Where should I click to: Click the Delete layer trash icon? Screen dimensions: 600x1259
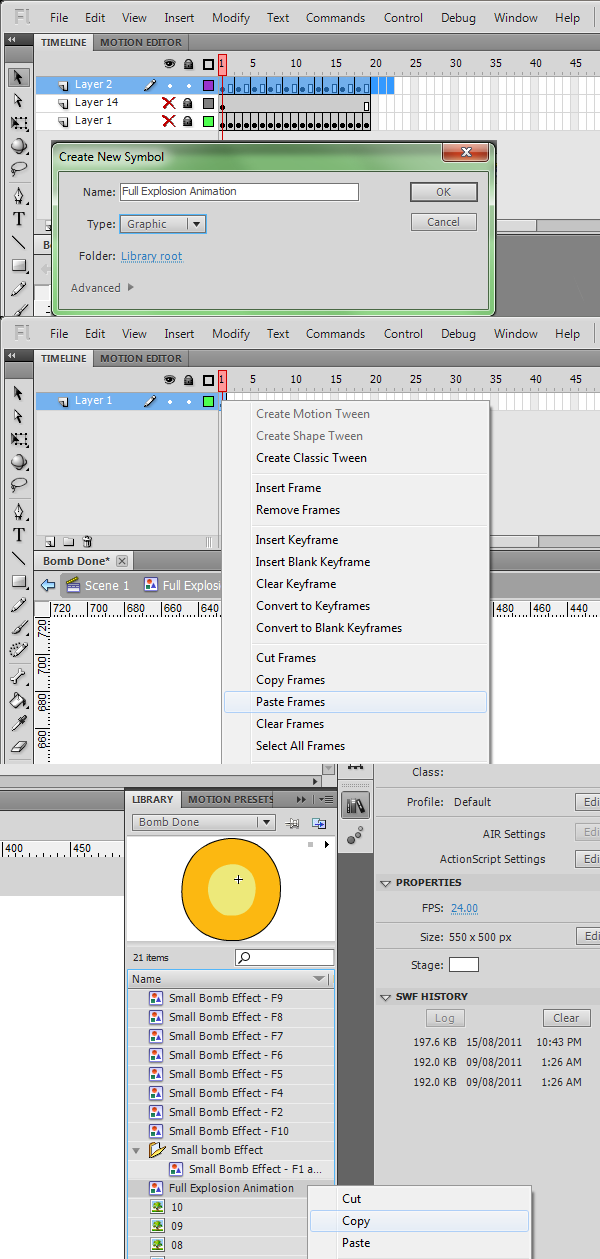(87, 541)
